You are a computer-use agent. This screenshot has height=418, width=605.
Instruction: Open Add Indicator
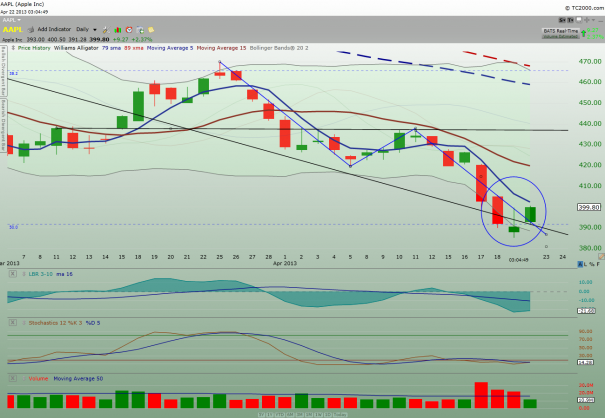pos(54,29)
